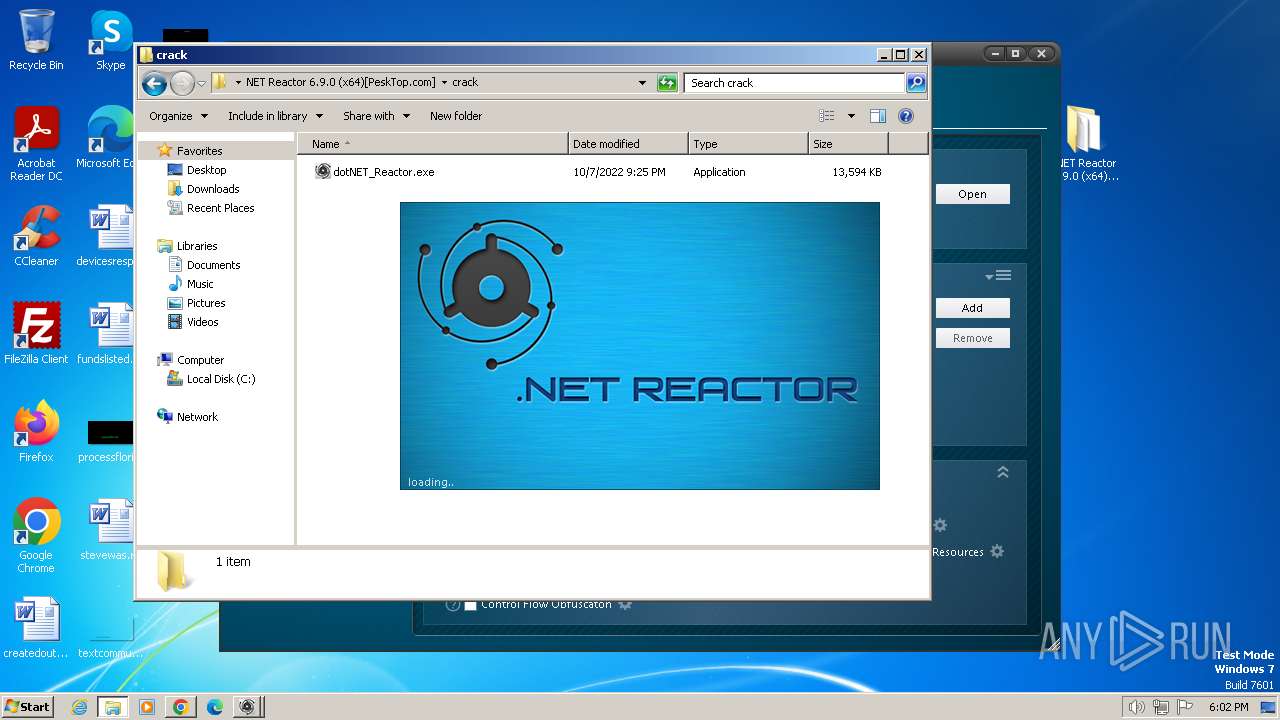The width and height of the screenshot is (1280, 720).
Task: Click Remove button in .NET Reactor
Action: pyautogui.click(x=972, y=338)
